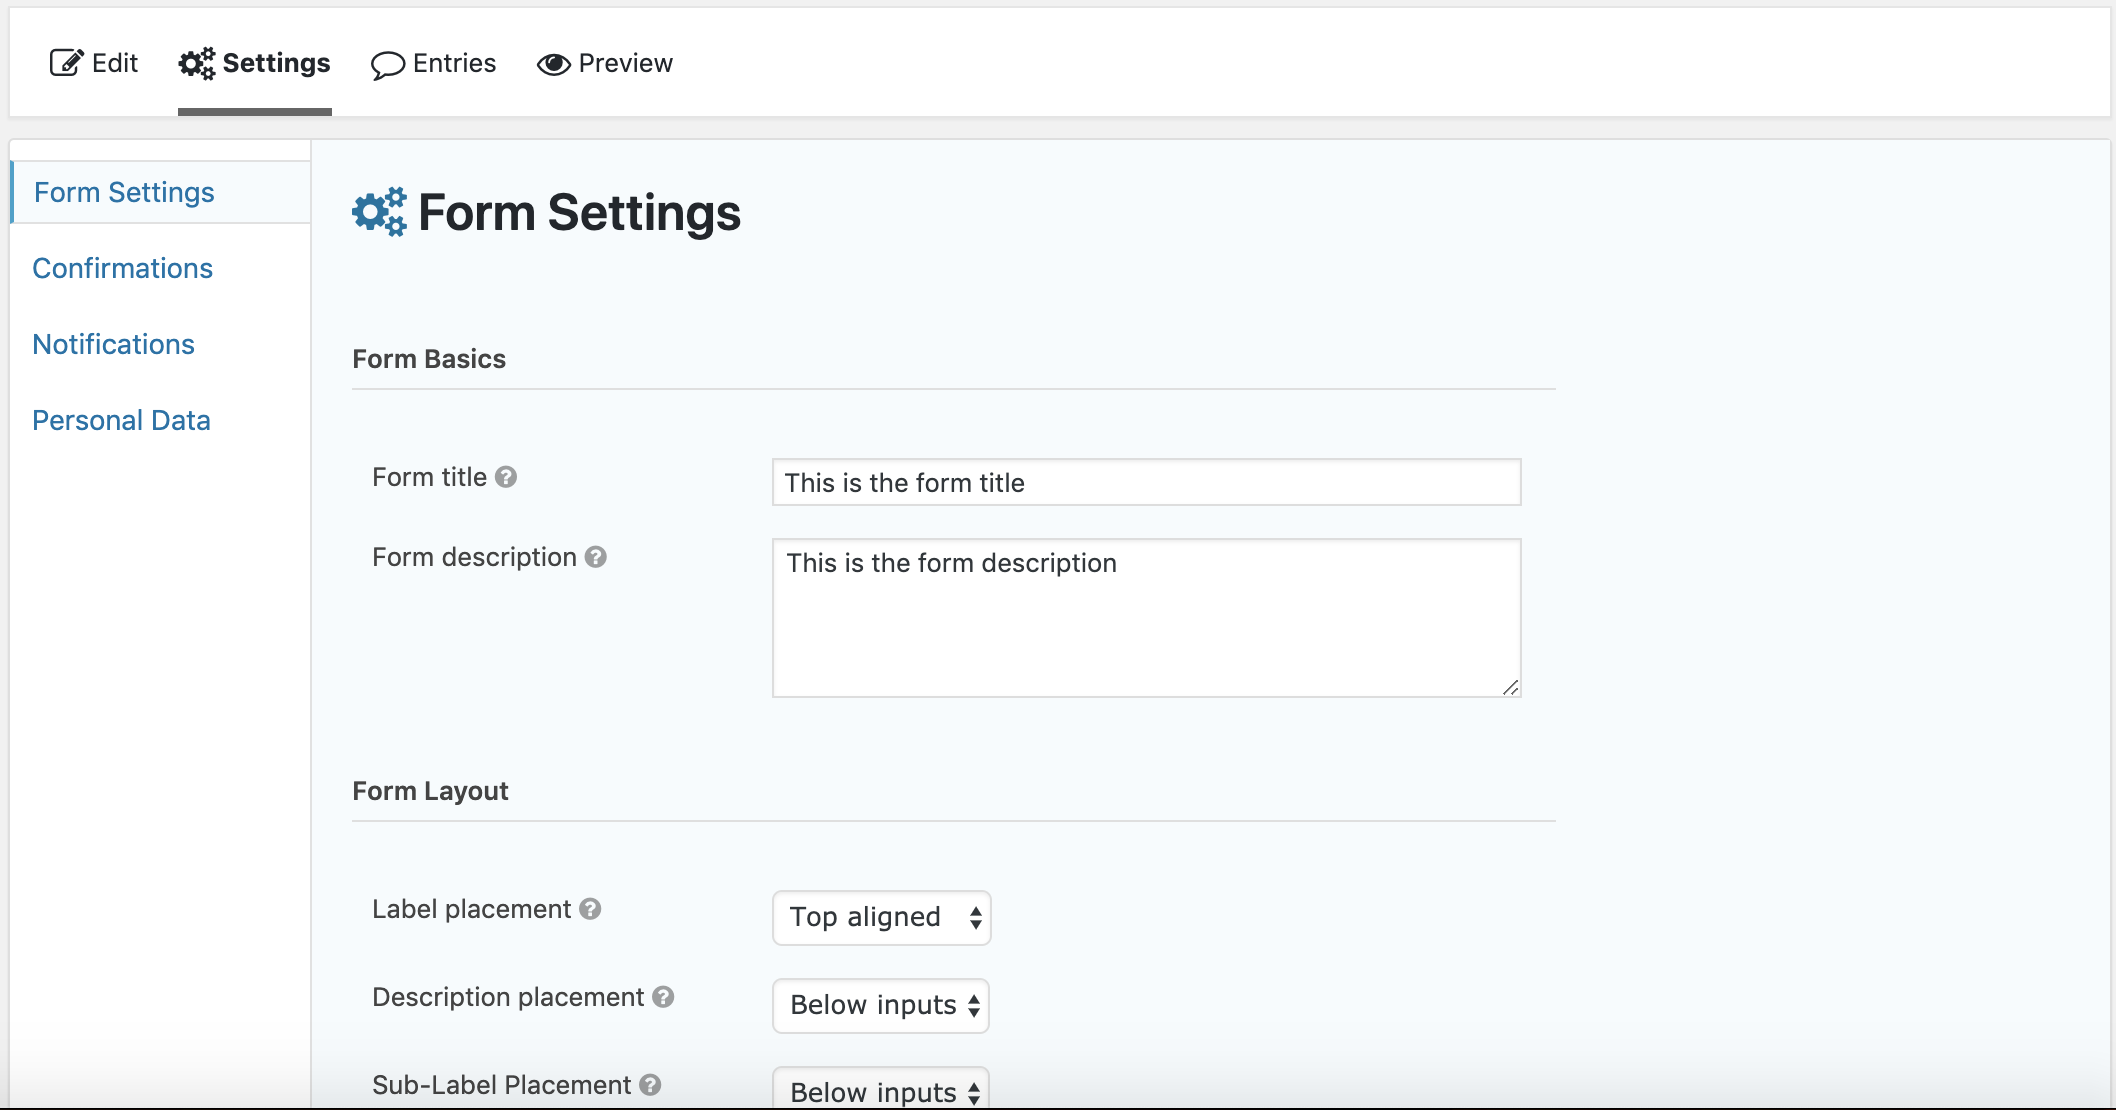Open the Label placement help icon
The height and width of the screenshot is (1110, 2116).
coord(590,910)
